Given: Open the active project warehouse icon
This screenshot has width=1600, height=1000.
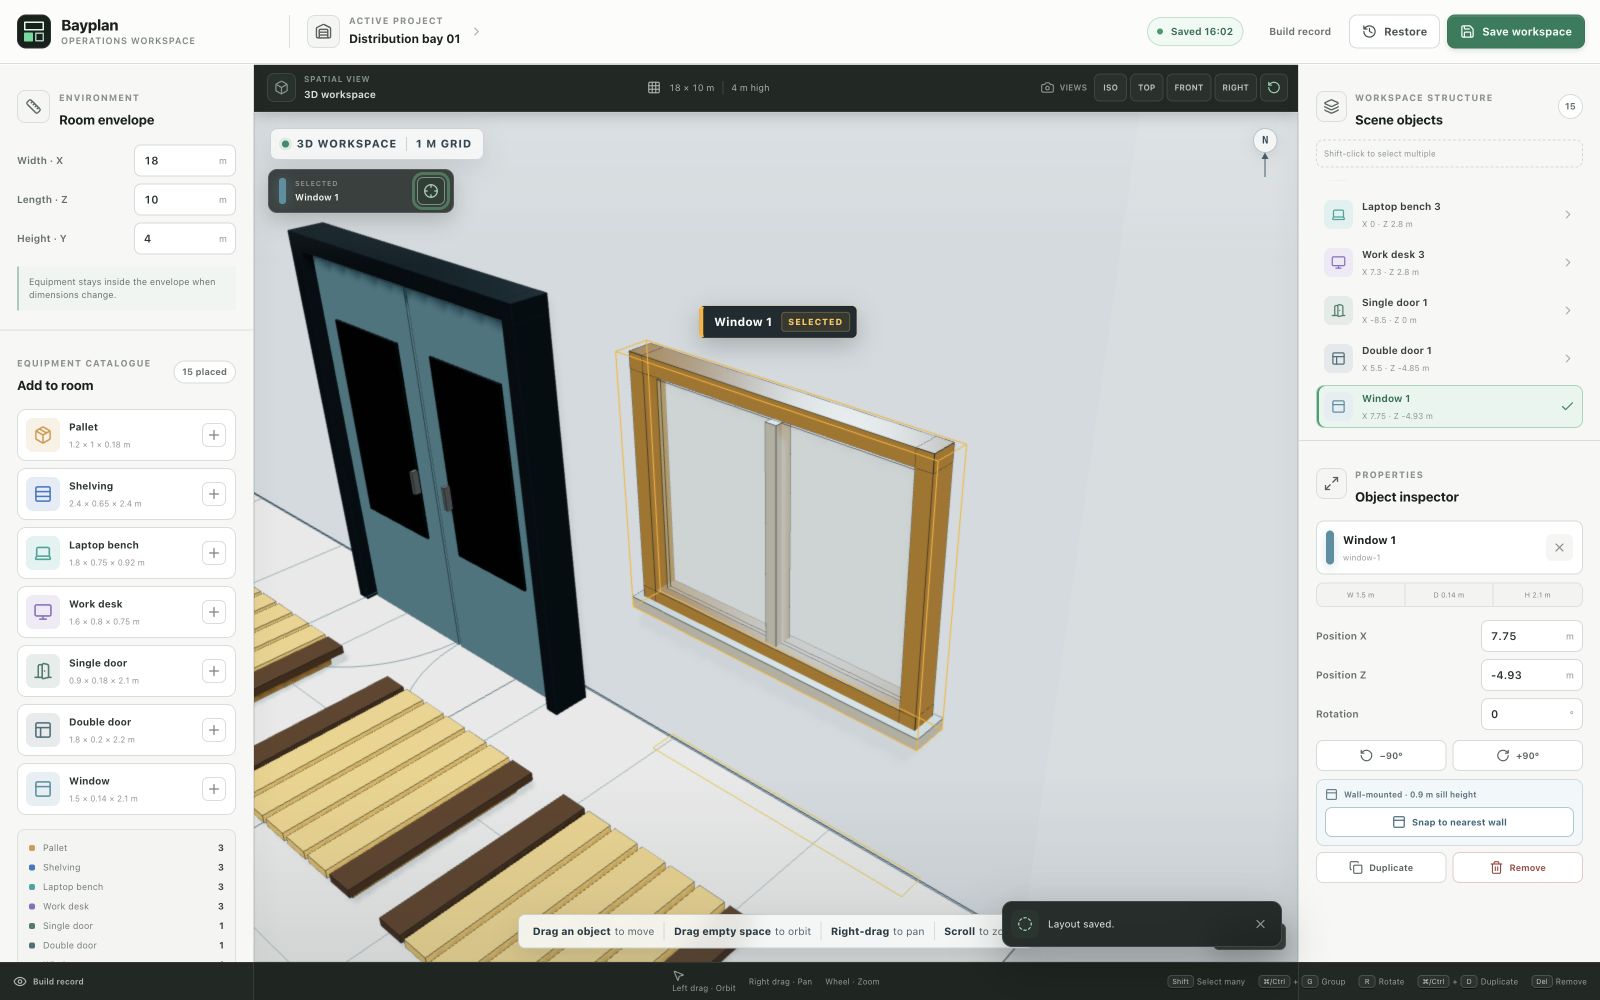Looking at the screenshot, I should (x=323, y=32).
